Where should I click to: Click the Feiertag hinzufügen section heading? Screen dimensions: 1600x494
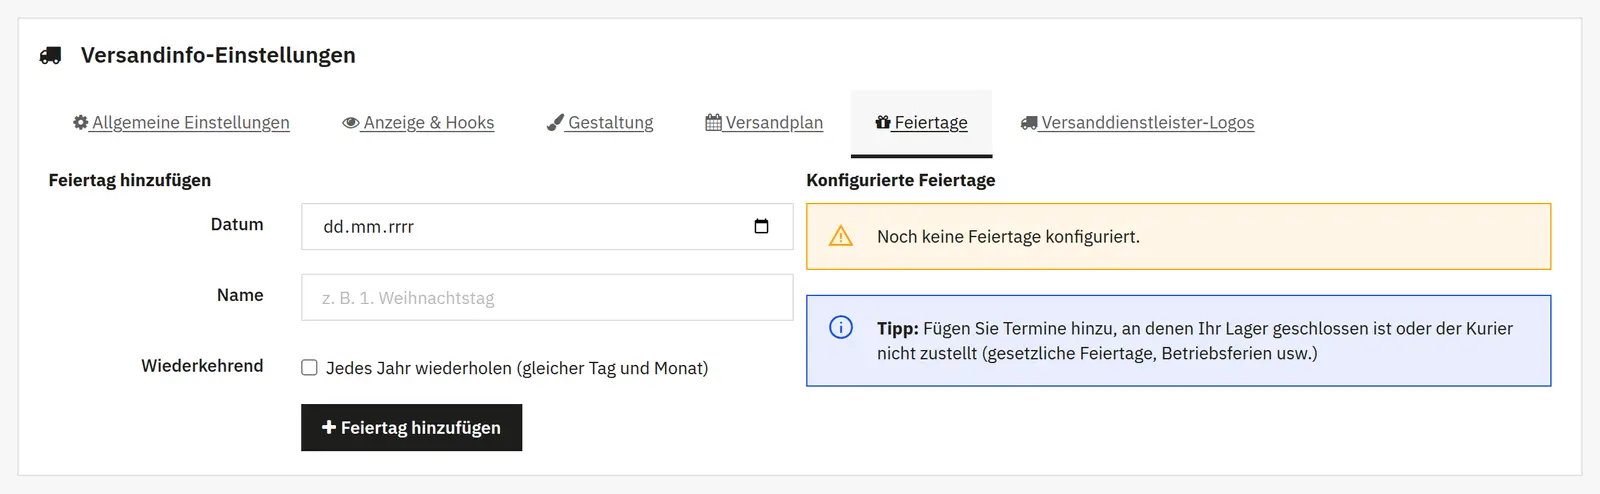coord(130,180)
